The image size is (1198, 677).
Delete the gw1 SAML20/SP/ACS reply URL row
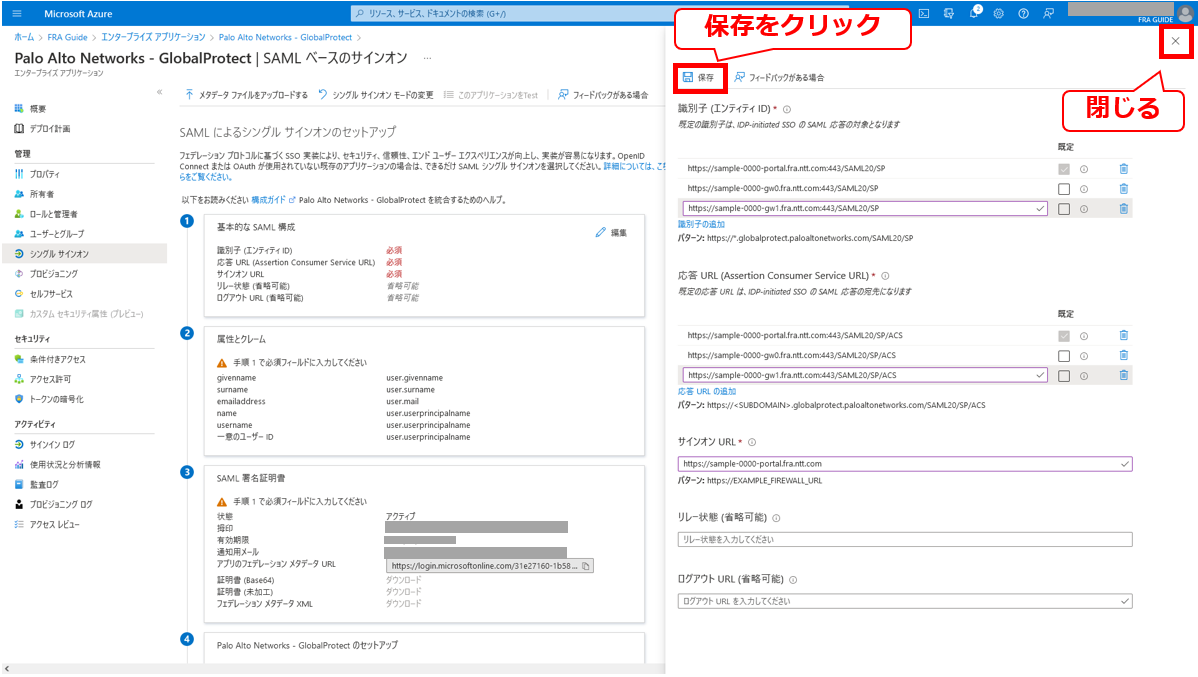(x=1123, y=375)
